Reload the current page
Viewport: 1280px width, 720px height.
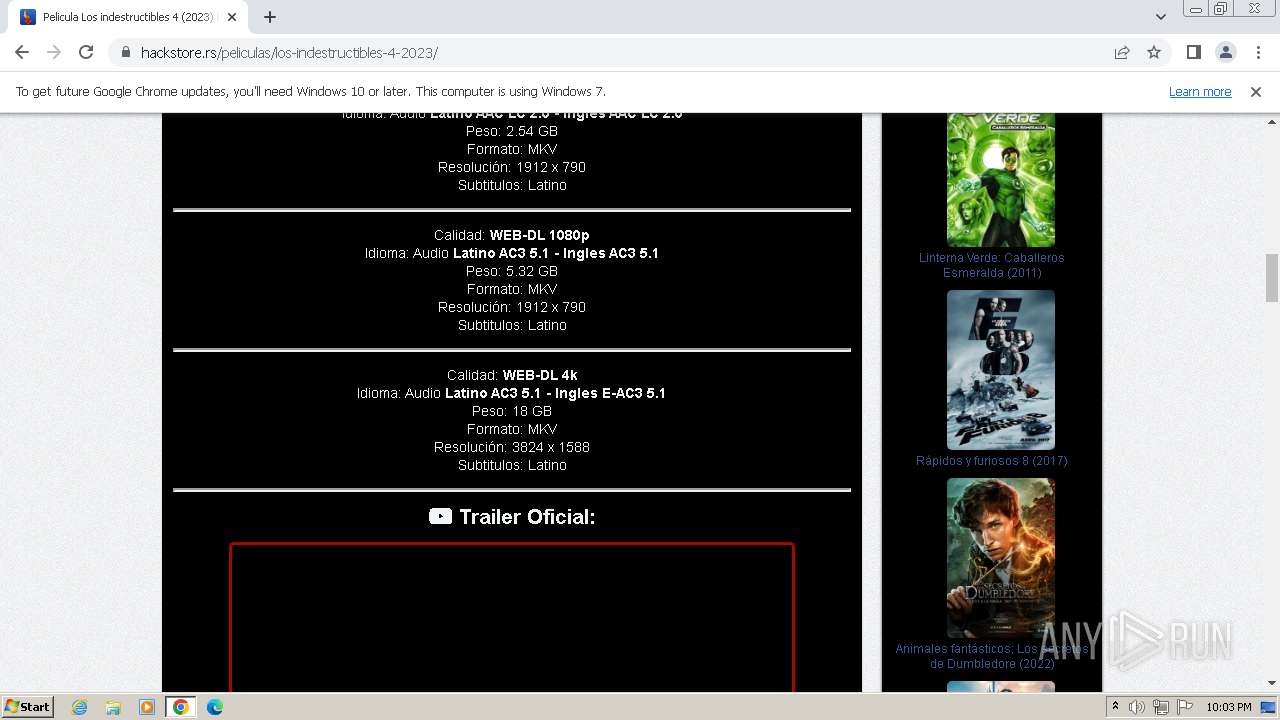click(x=86, y=52)
